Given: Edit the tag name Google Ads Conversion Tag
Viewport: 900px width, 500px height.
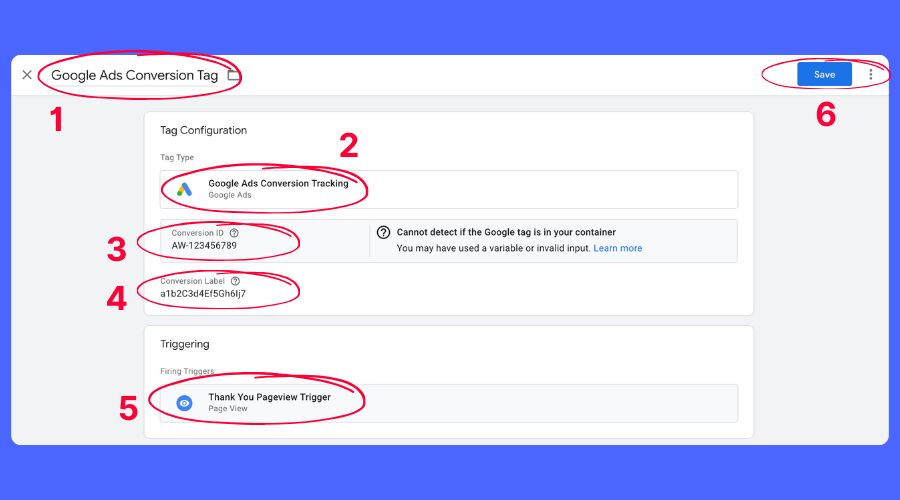Looking at the screenshot, I should point(135,75).
